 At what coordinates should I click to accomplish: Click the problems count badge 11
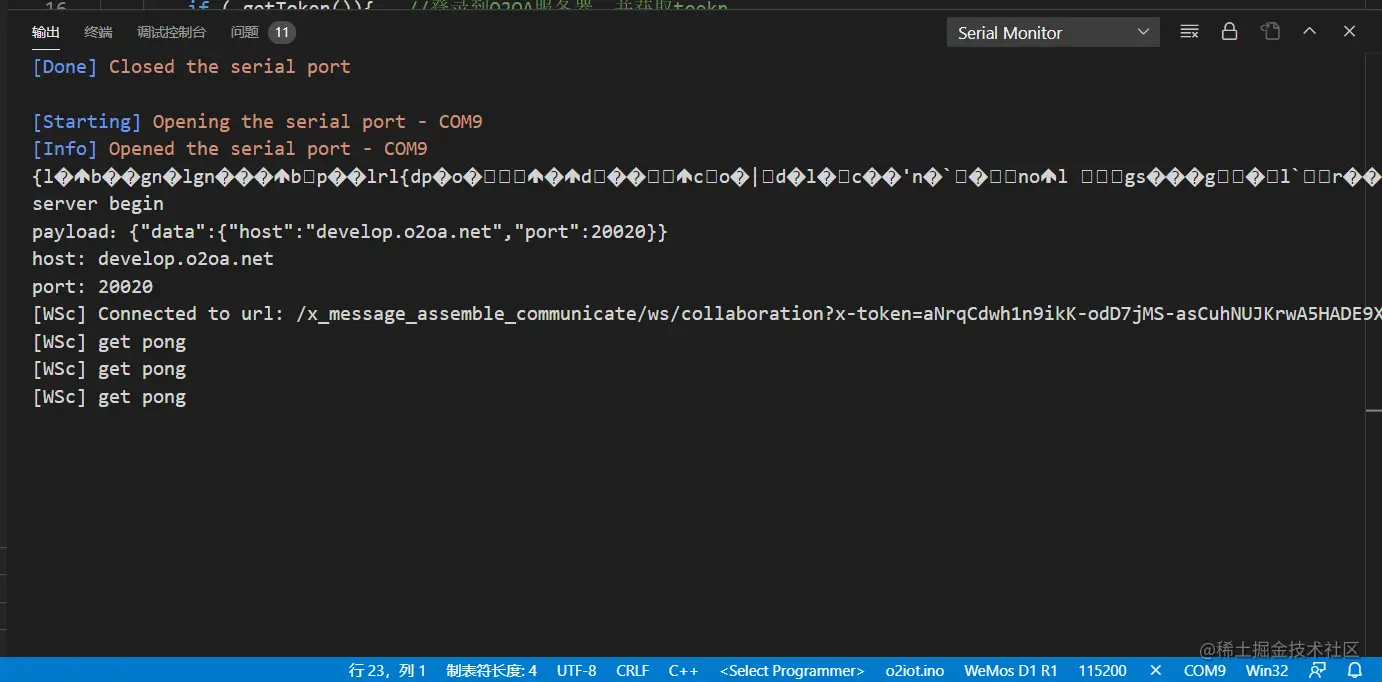pos(282,33)
